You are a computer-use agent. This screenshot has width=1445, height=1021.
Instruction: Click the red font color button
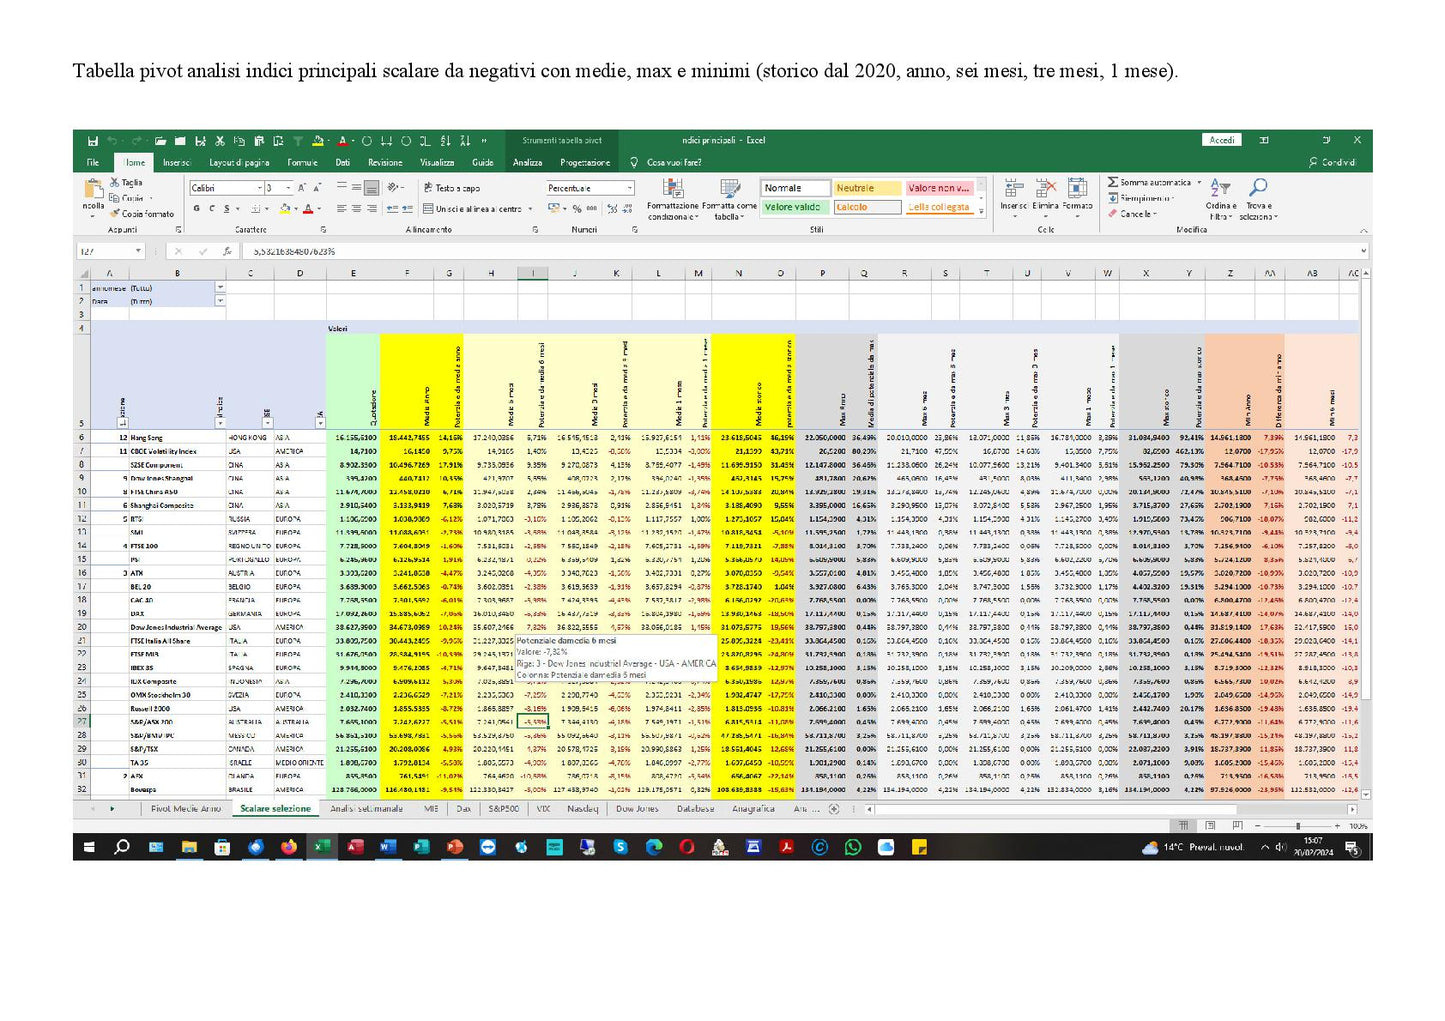[307, 209]
